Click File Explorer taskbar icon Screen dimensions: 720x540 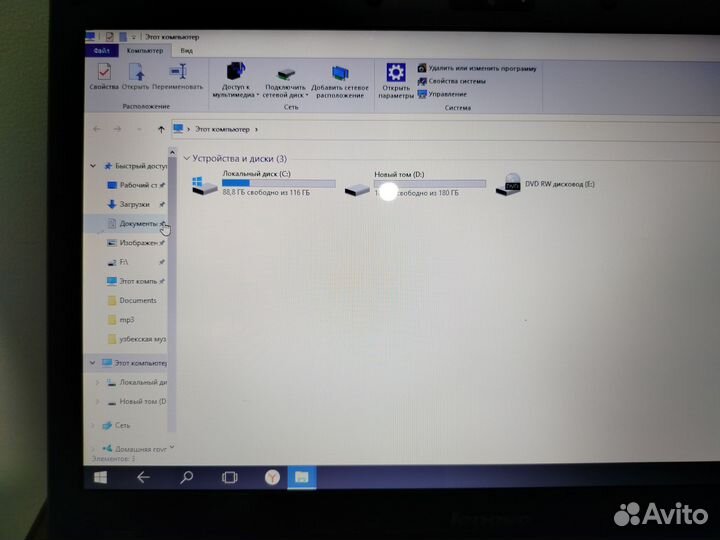point(301,478)
